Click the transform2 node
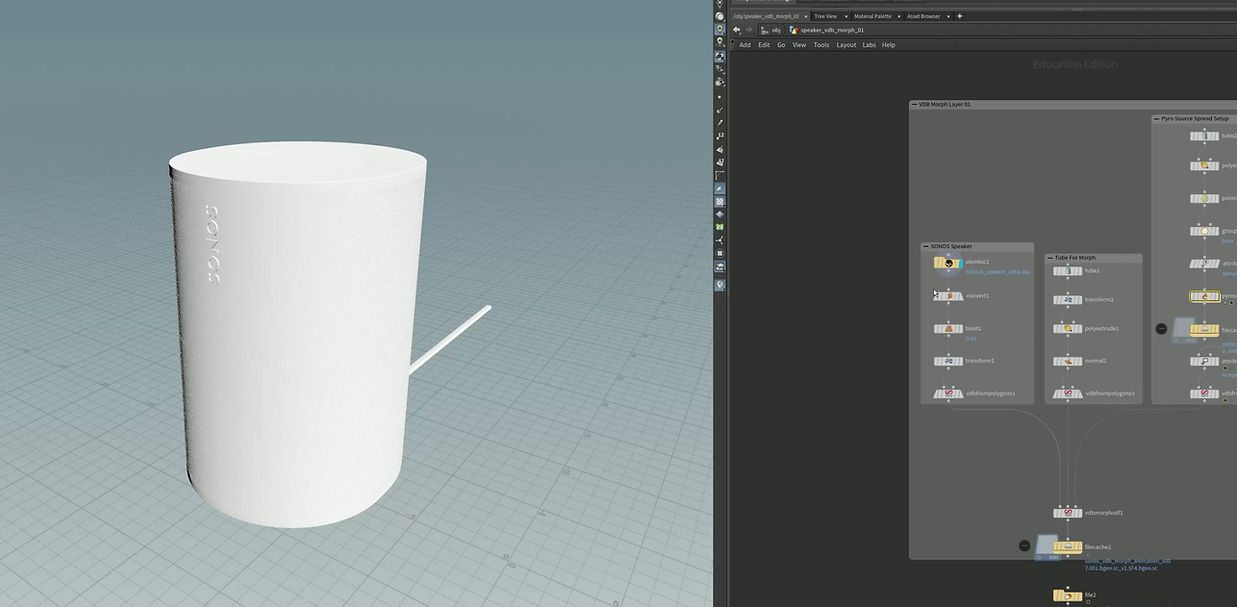The image size is (1237, 607). tap(1067, 300)
